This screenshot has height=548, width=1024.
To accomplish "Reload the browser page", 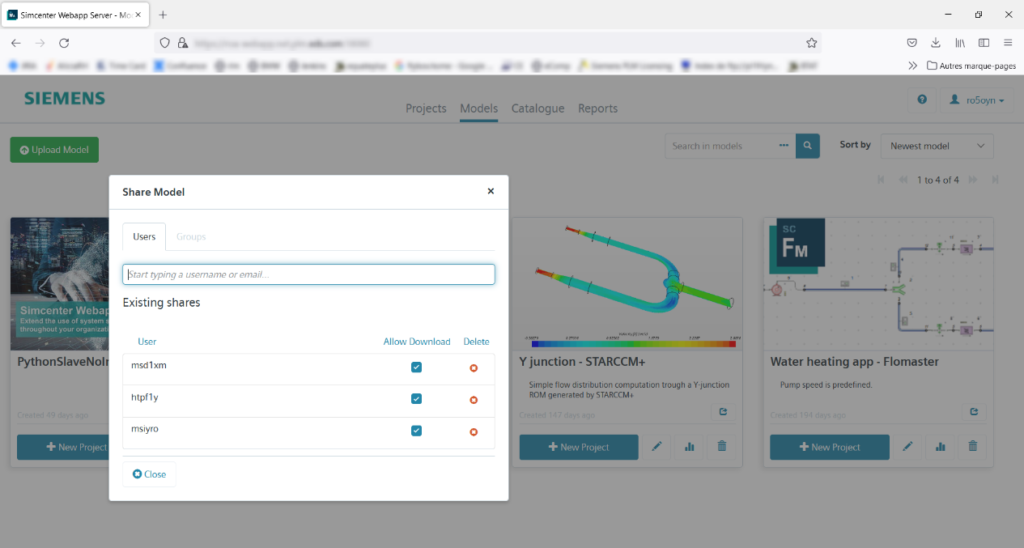I will 64,43.
